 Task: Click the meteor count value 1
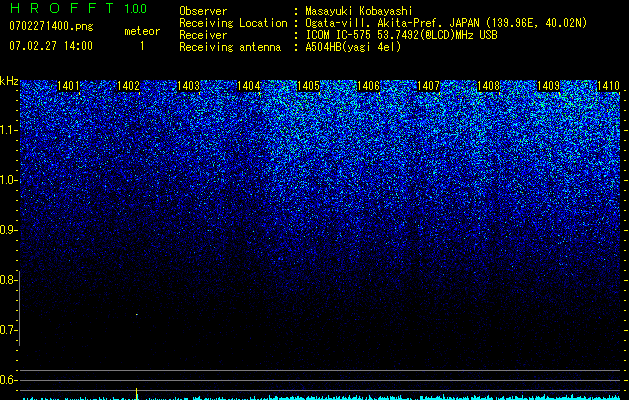(x=142, y=46)
